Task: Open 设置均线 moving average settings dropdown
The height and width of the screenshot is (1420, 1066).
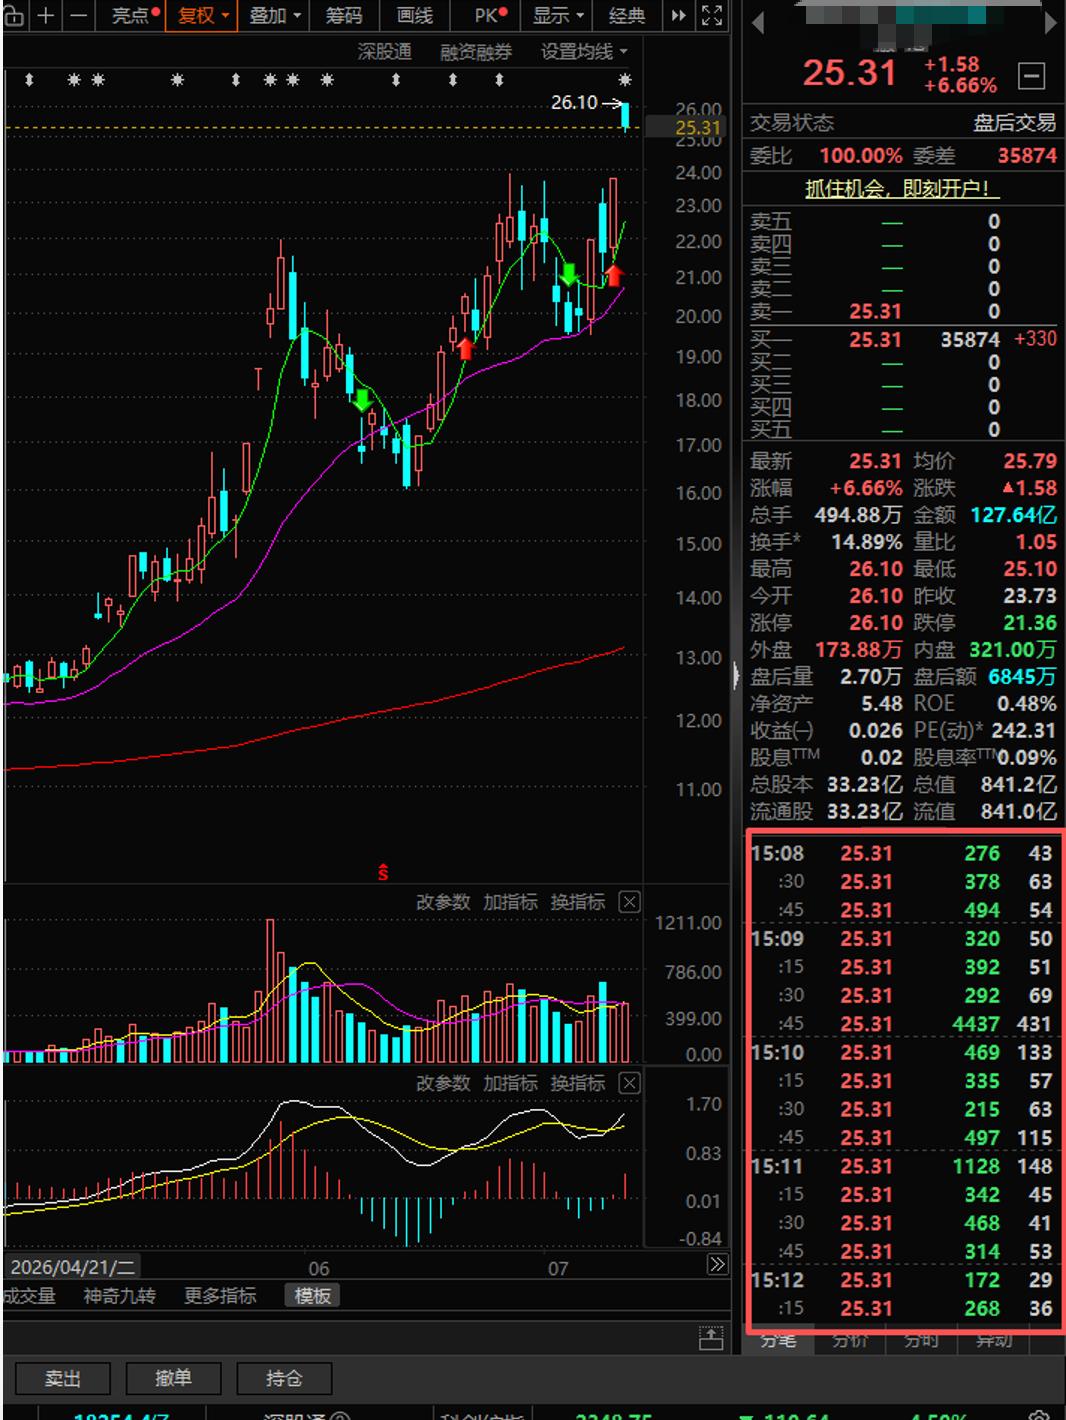Action: [x=584, y=52]
